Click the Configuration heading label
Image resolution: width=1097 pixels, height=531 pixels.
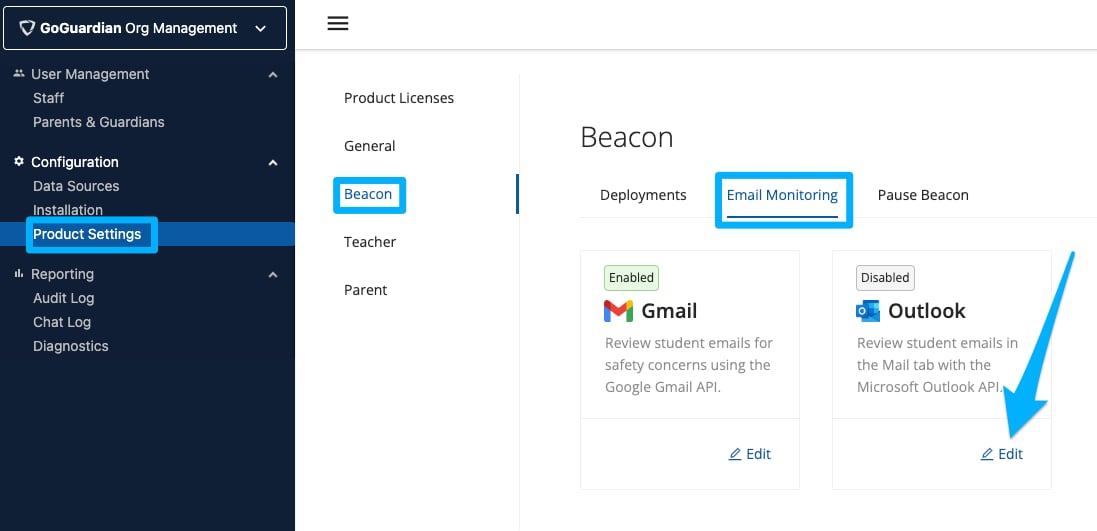pyautogui.click(x=75, y=162)
